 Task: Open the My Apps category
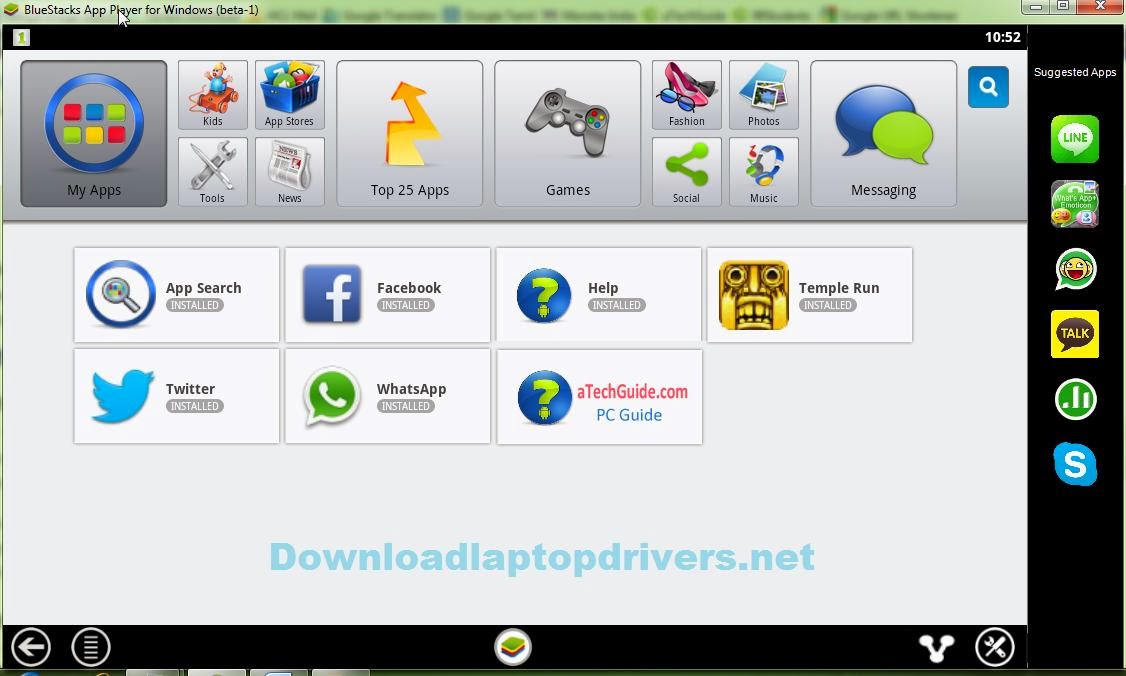point(93,134)
